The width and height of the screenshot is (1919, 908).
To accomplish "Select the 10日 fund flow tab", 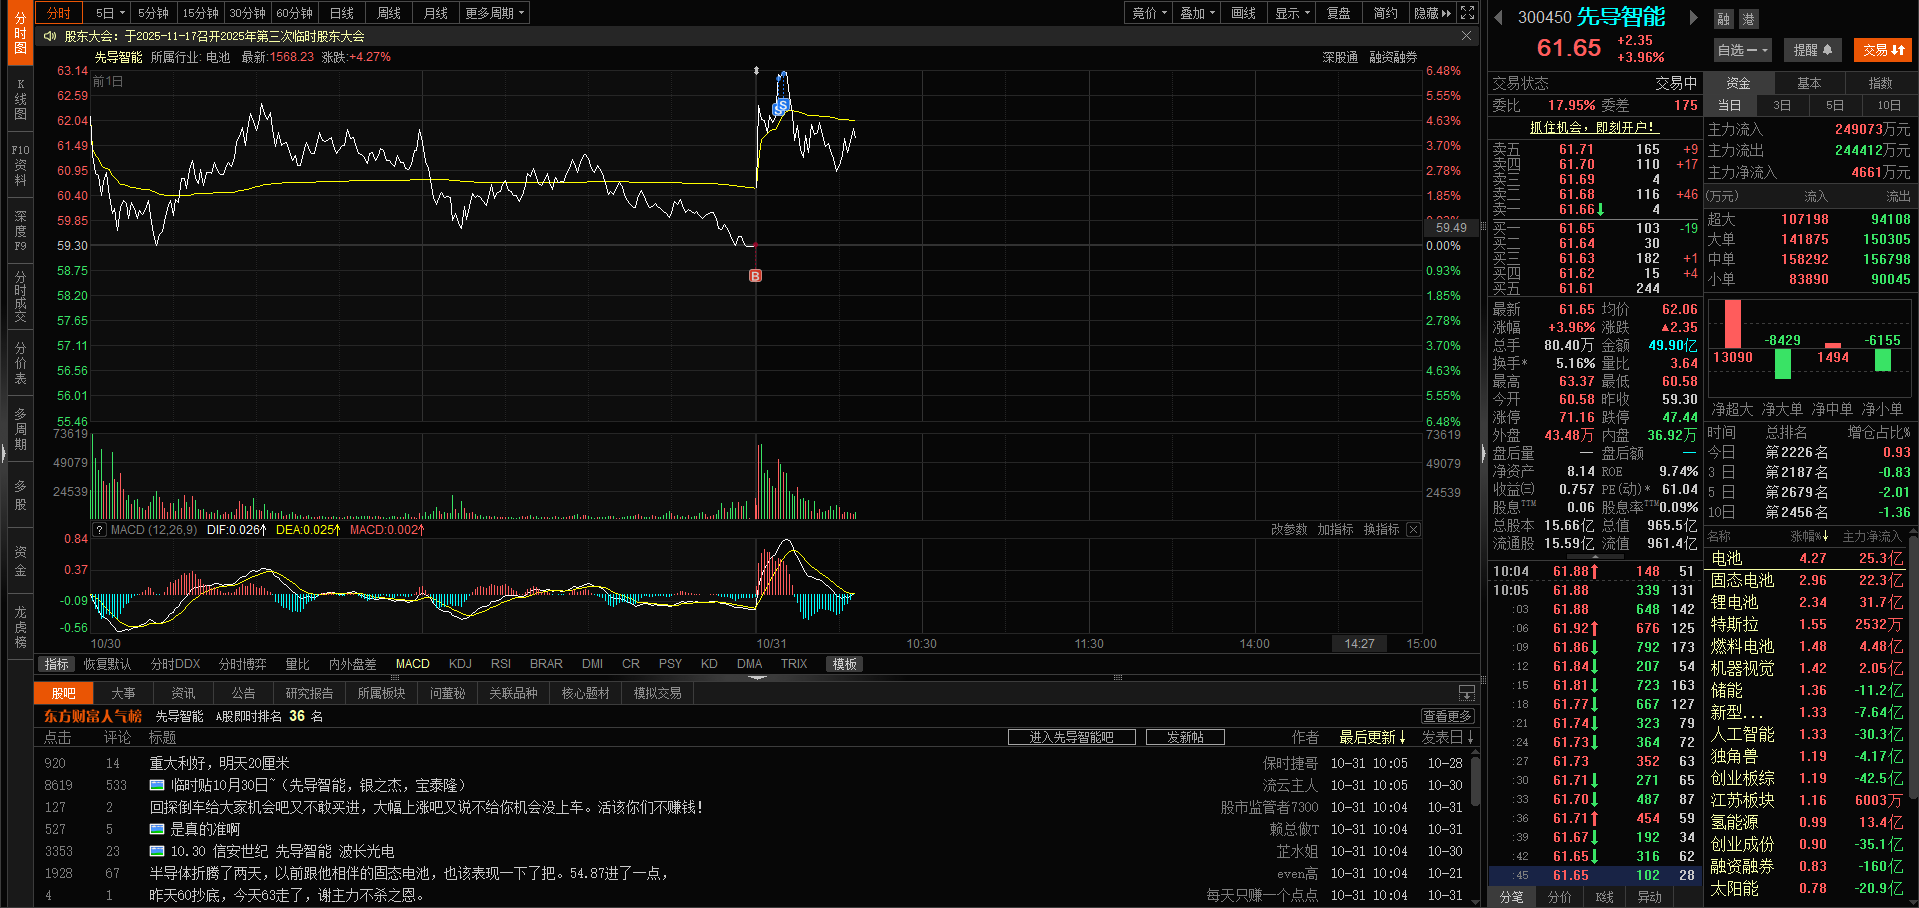I will pyautogui.click(x=1889, y=105).
